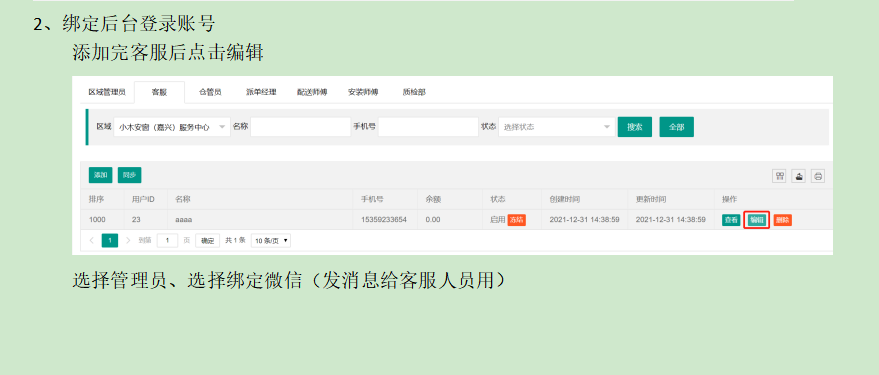
Task: Click the page jump number input
Action: (167, 240)
